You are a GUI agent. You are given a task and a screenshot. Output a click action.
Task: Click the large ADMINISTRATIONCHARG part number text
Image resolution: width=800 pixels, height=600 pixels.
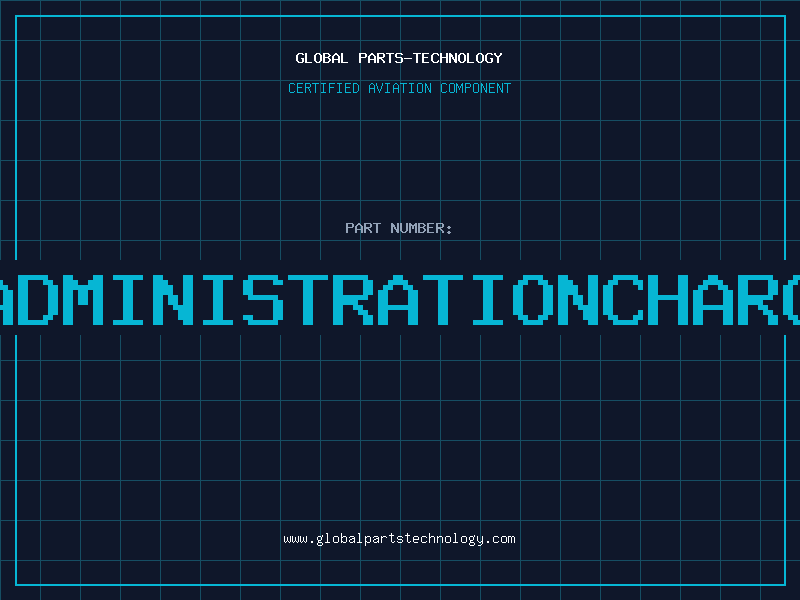[400, 300]
